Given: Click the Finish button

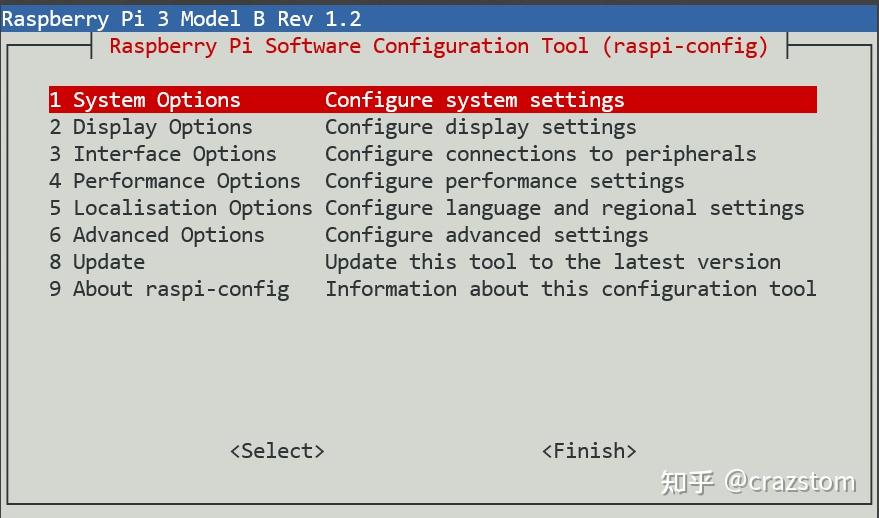Looking at the screenshot, I should 589,451.
